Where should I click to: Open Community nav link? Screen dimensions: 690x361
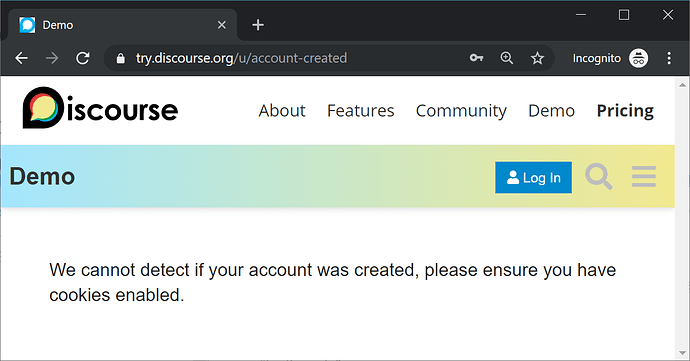coord(461,111)
